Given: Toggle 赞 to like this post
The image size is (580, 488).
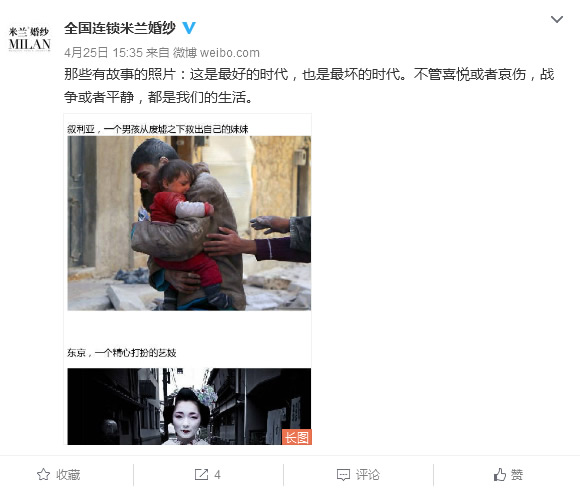Looking at the screenshot, I should coord(508,474).
